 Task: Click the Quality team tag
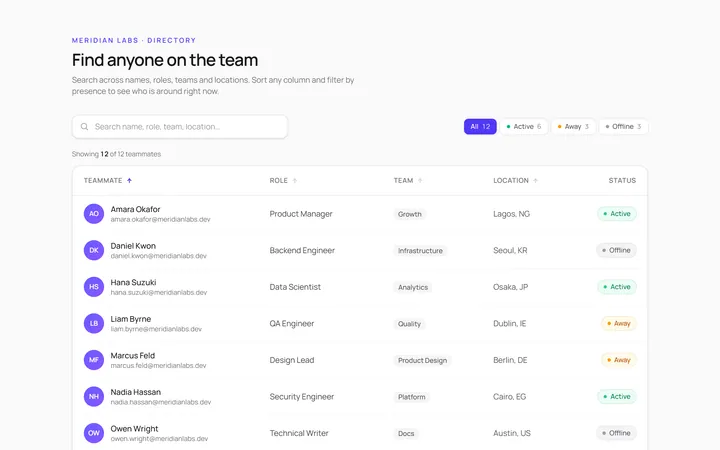pyautogui.click(x=409, y=324)
